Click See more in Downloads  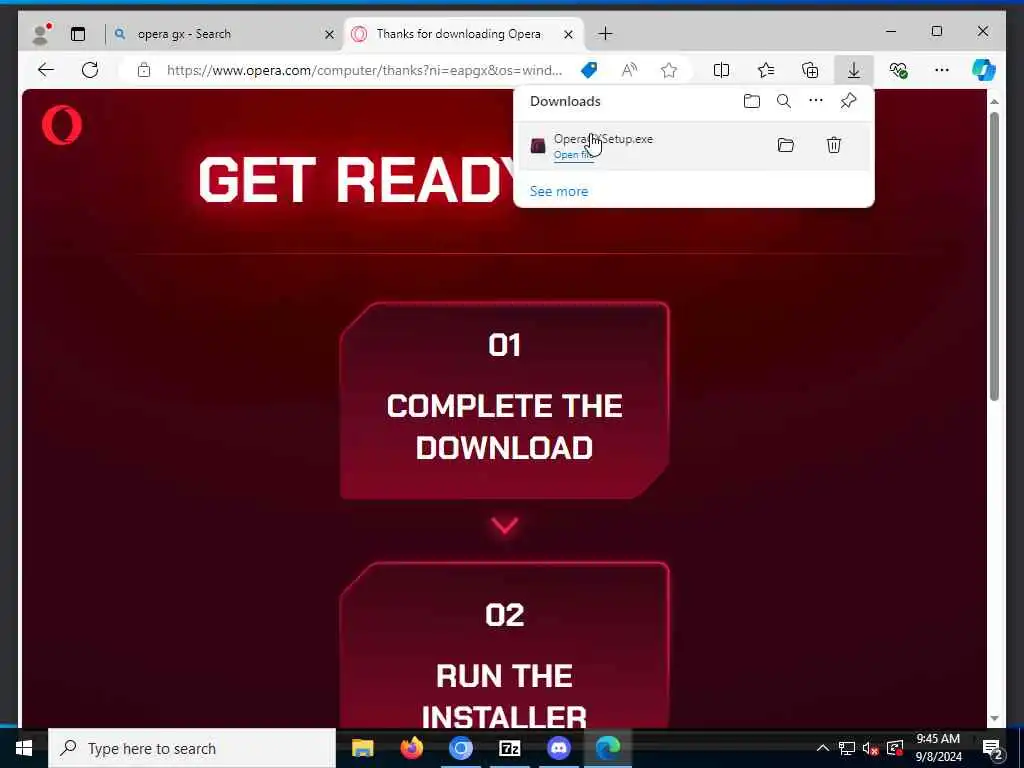pyautogui.click(x=559, y=191)
